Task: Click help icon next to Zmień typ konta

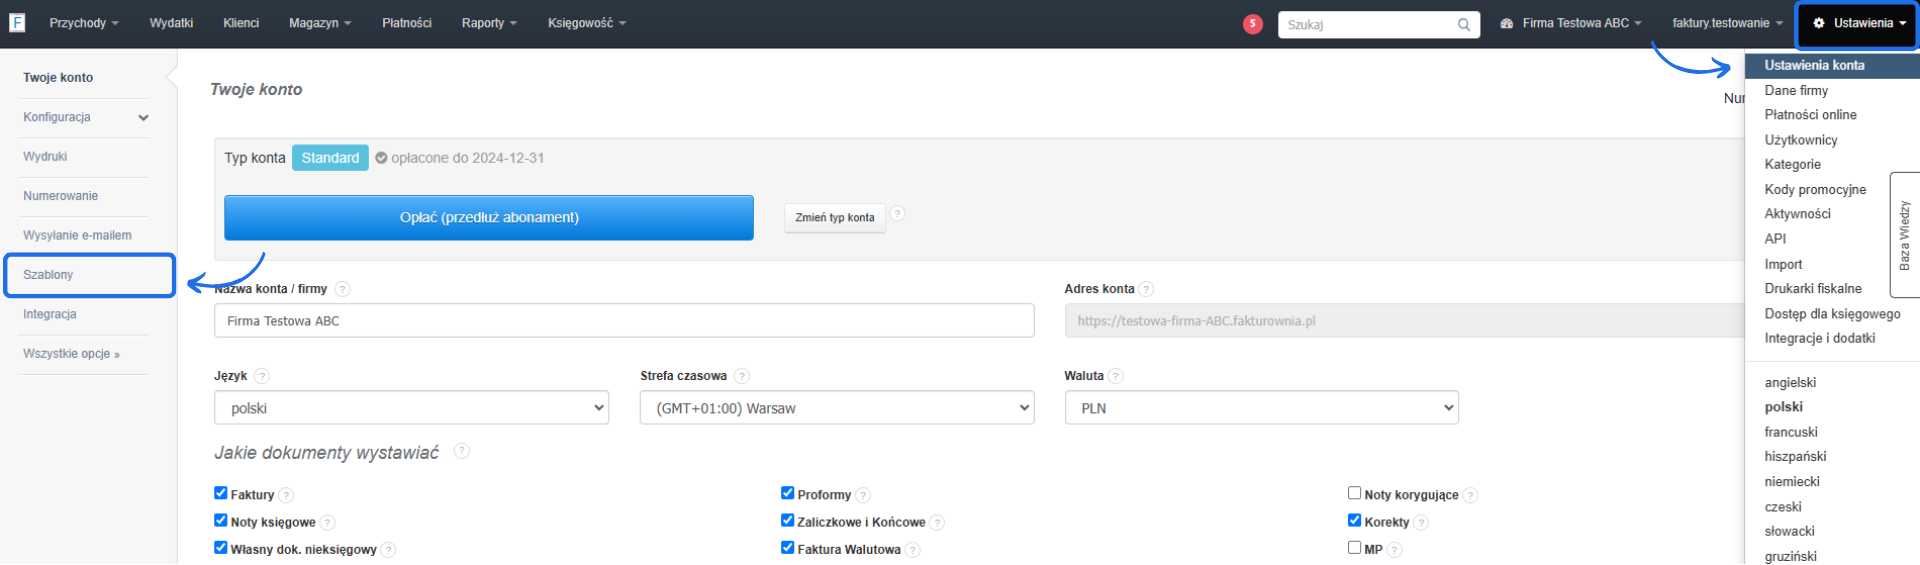Action: (x=897, y=214)
